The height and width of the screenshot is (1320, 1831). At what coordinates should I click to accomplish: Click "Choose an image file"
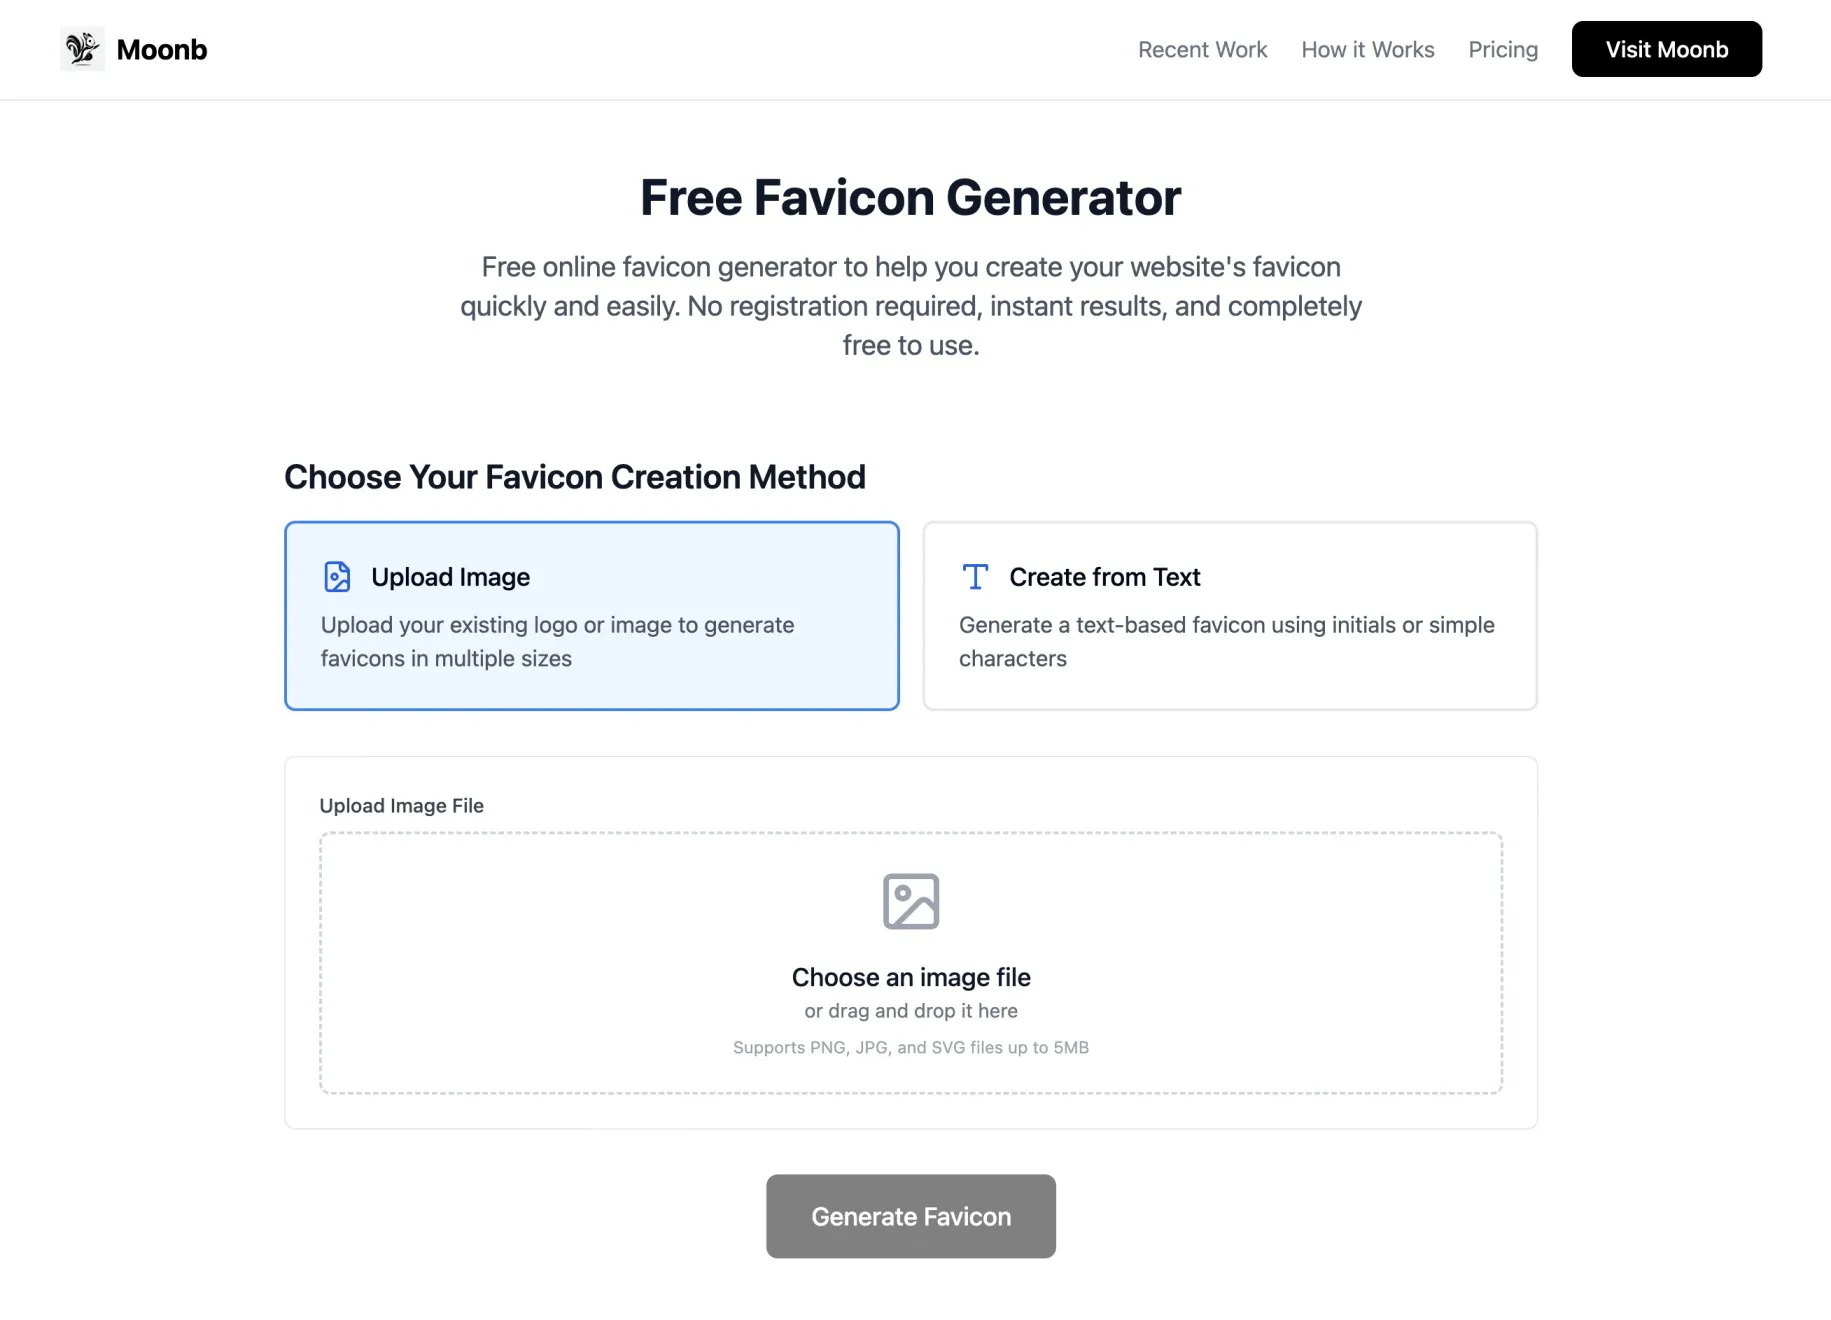tap(910, 977)
